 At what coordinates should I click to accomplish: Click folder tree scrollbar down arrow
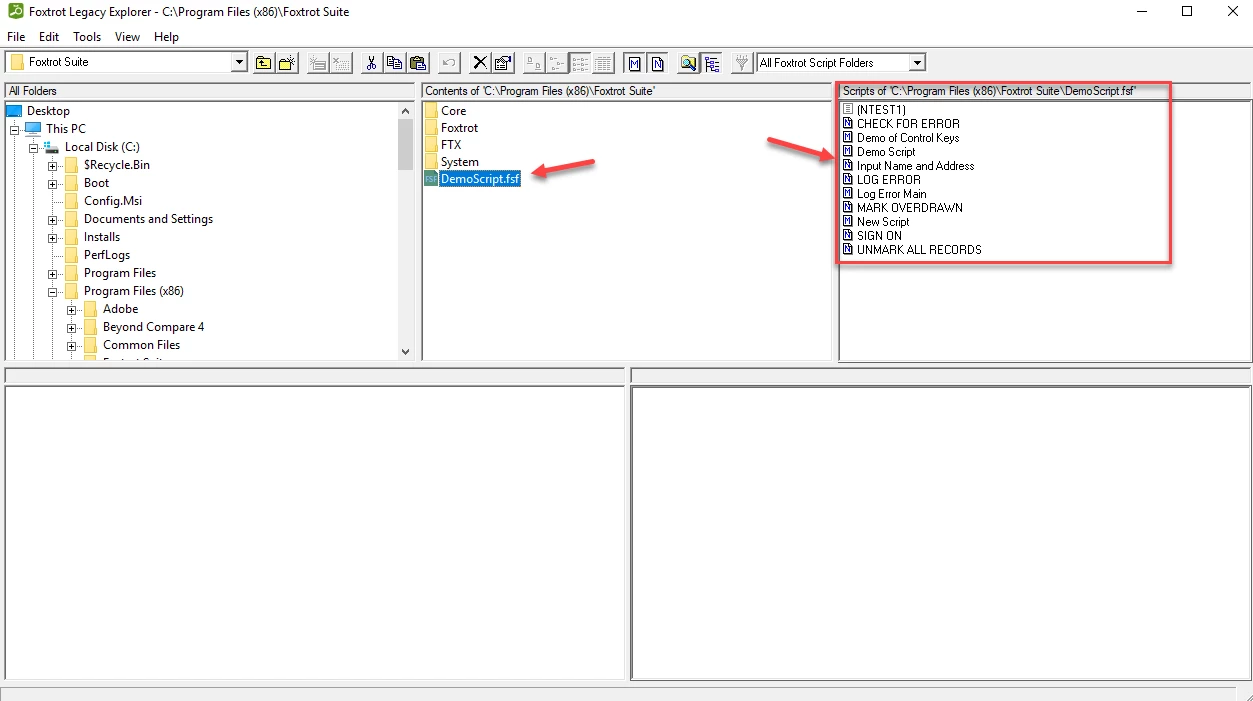click(x=405, y=351)
